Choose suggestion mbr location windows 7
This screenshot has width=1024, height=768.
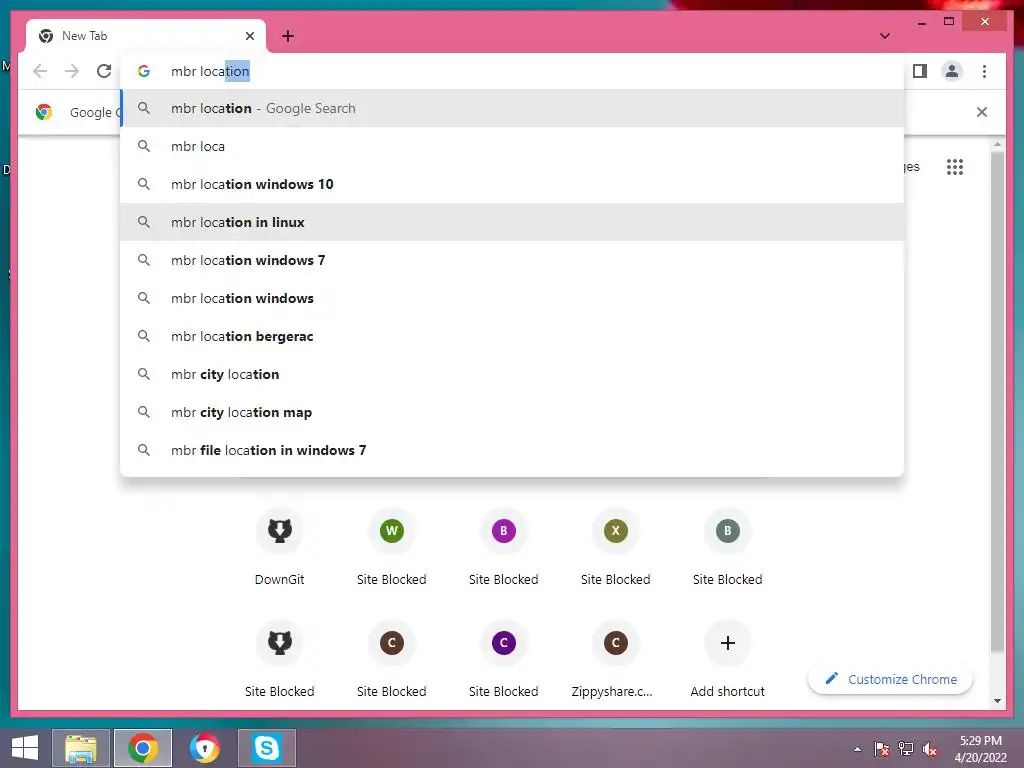coord(512,260)
